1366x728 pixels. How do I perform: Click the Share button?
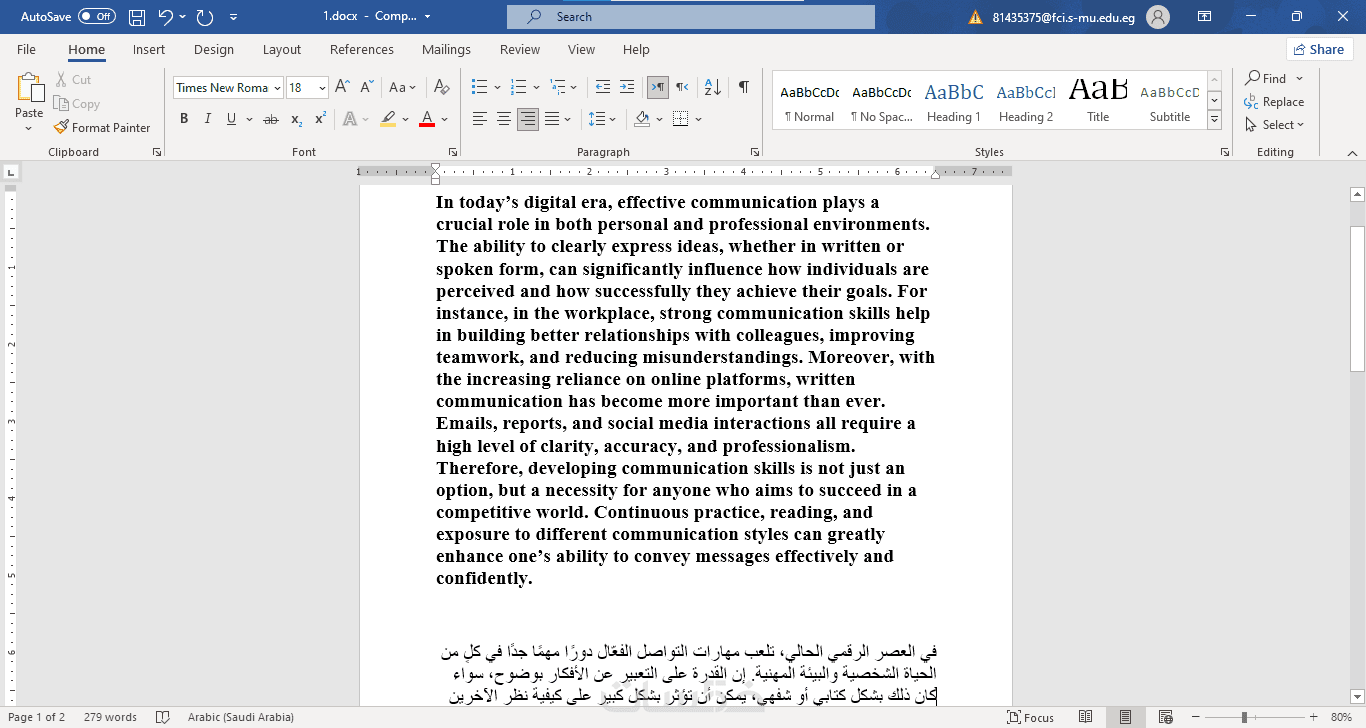1319,49
